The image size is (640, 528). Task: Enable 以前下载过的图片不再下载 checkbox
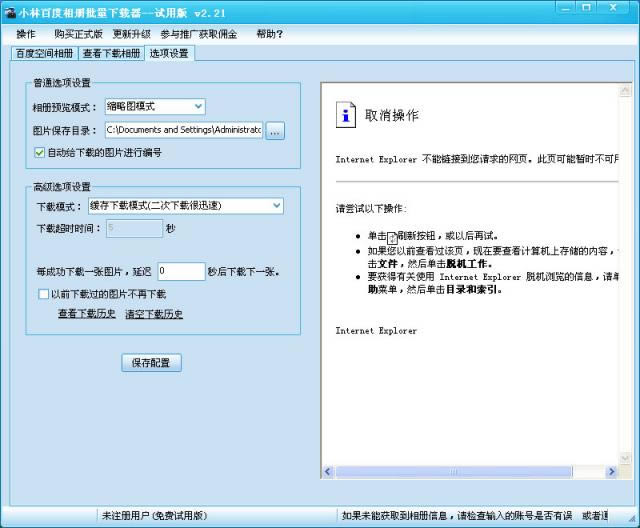point(43,294)
